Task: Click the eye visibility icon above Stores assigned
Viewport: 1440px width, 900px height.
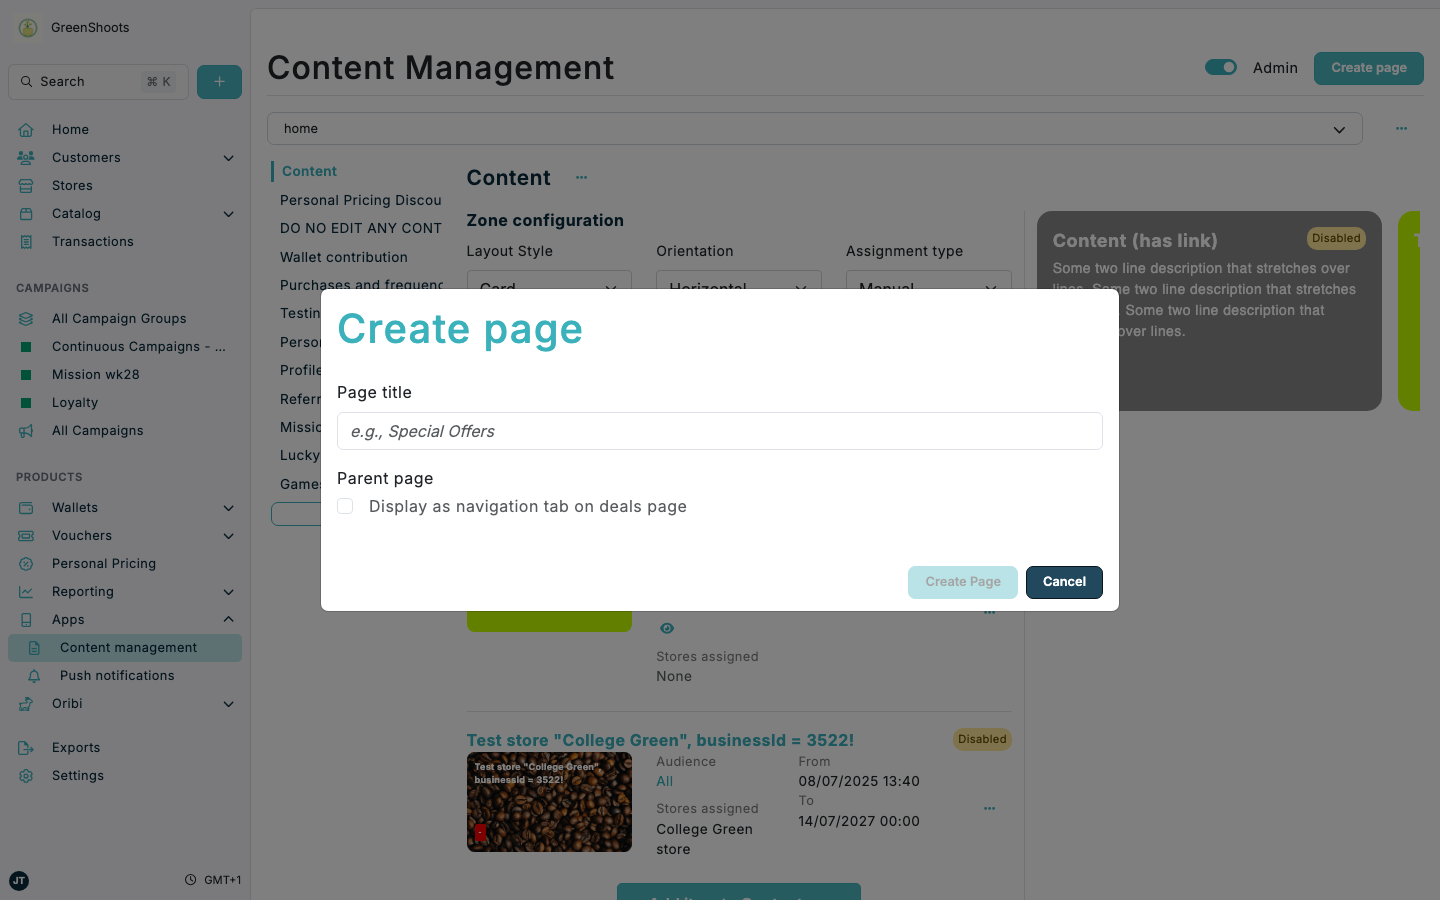Action: pos(667,628)
